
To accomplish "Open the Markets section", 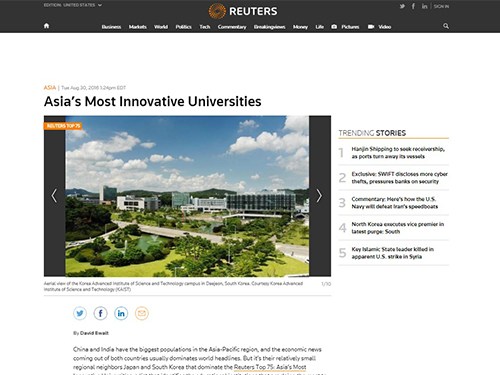I will coord(138,27).
